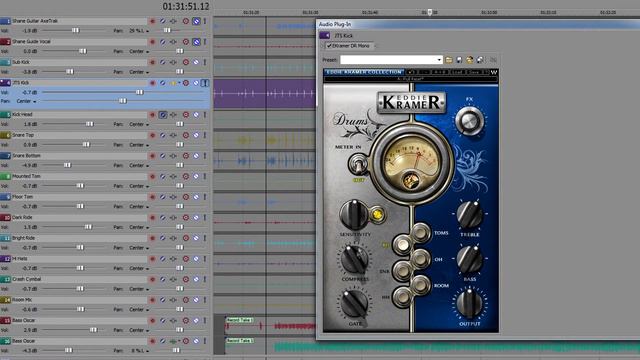The height and width of the screenshot is (360, 640).
Task: Open preset folder icon in Audio Plug-In window
Action: click(x=449, y=60)
